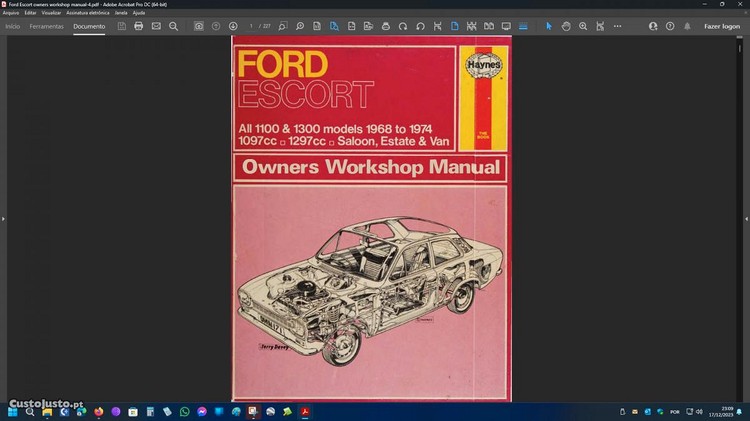Open the Help question mark icon

[670, 26]
